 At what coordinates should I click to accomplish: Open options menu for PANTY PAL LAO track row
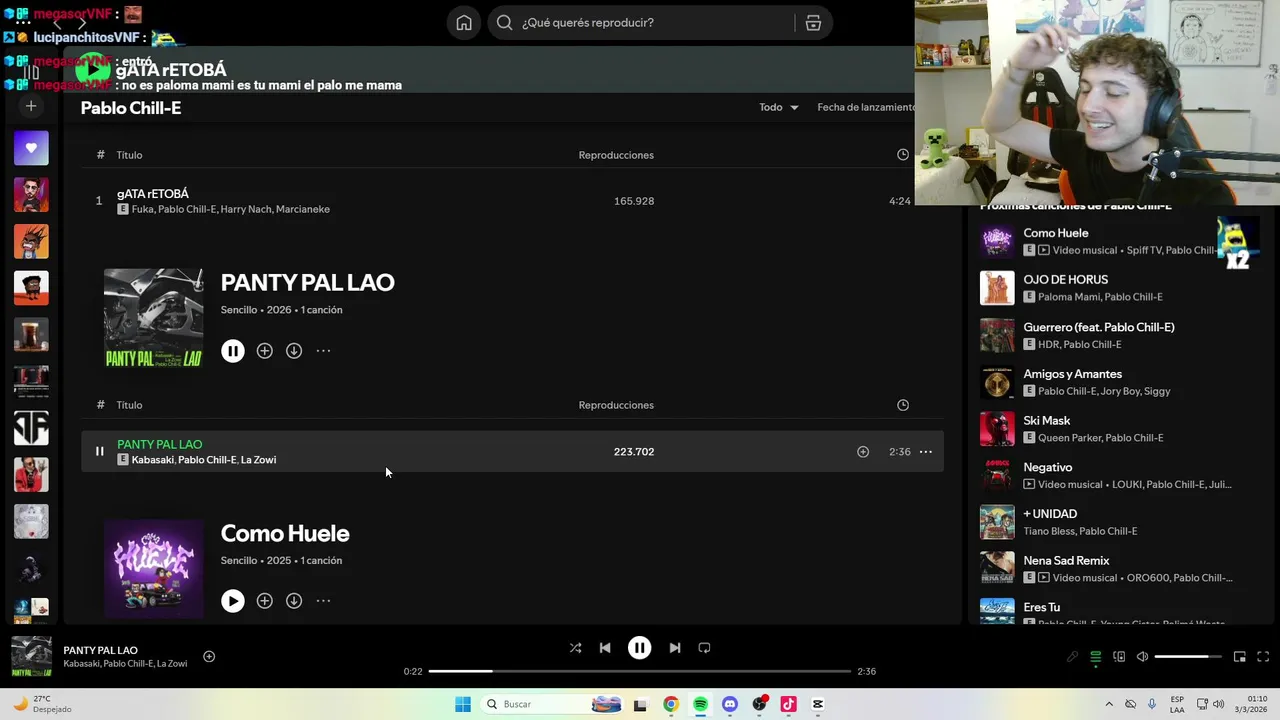[x=926, y=452]
